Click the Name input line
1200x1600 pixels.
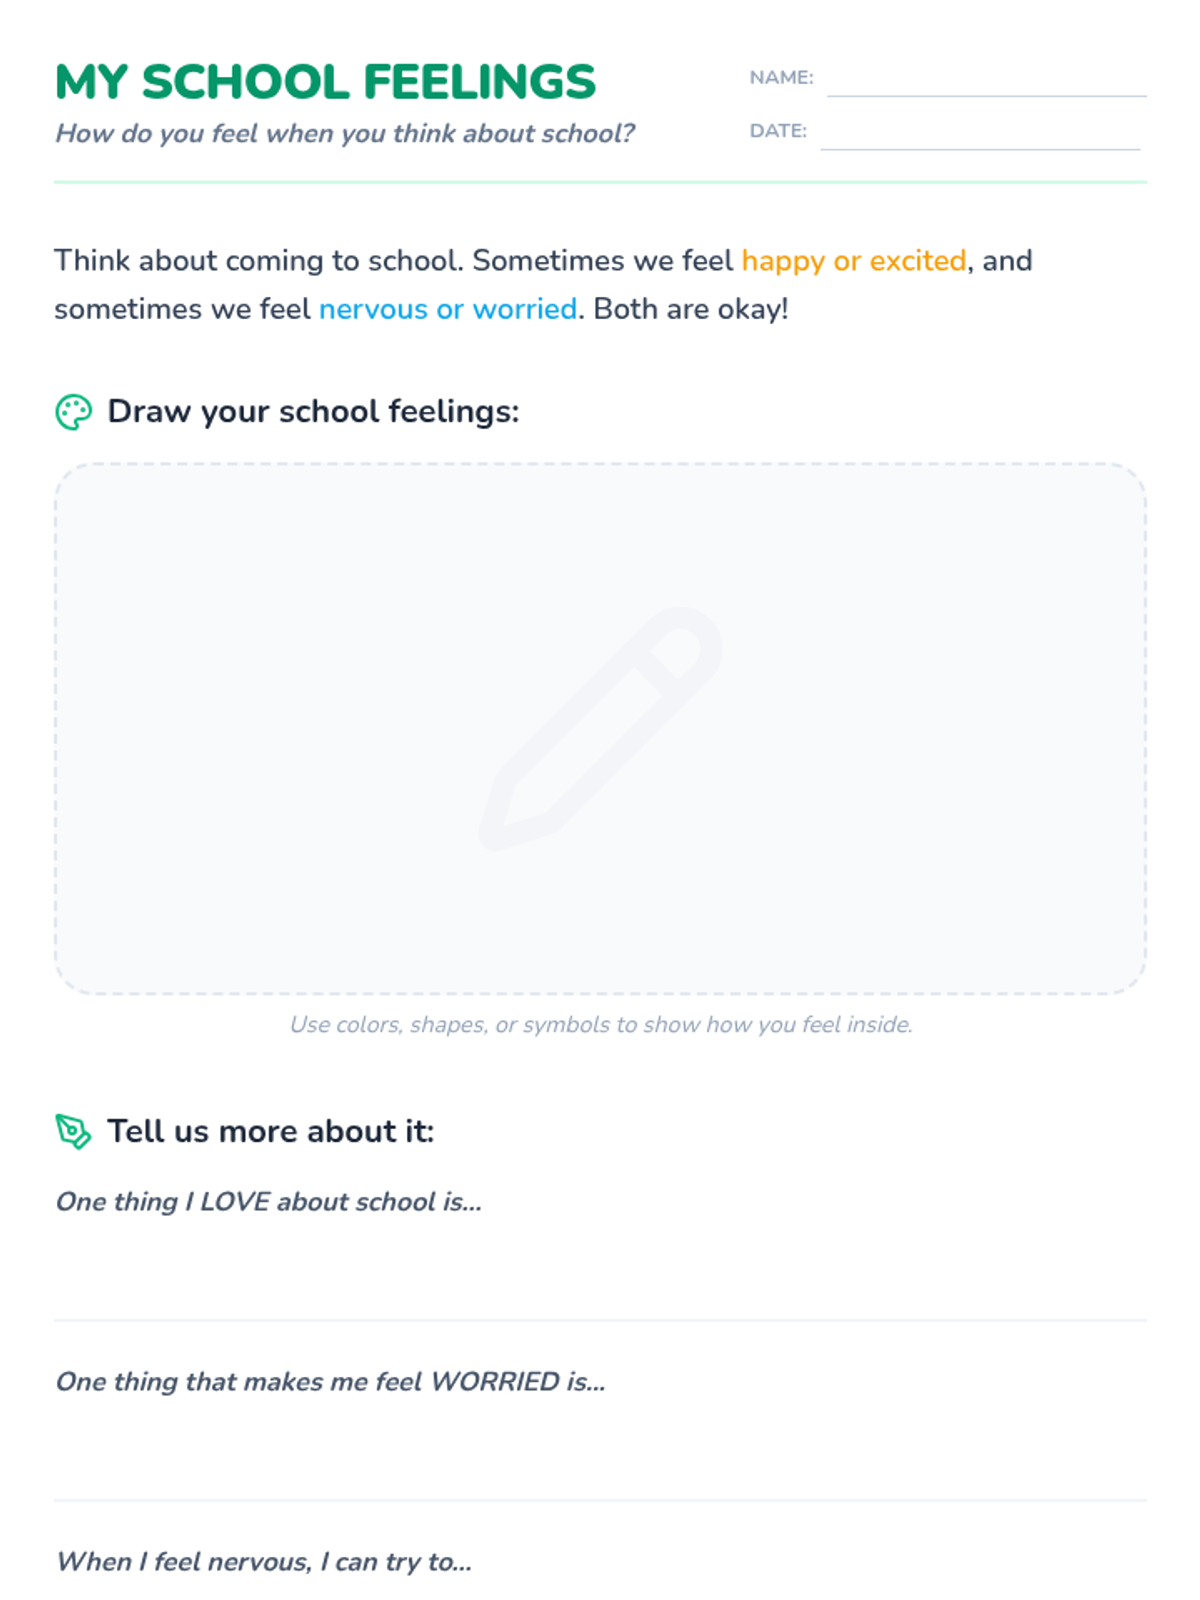986,80
